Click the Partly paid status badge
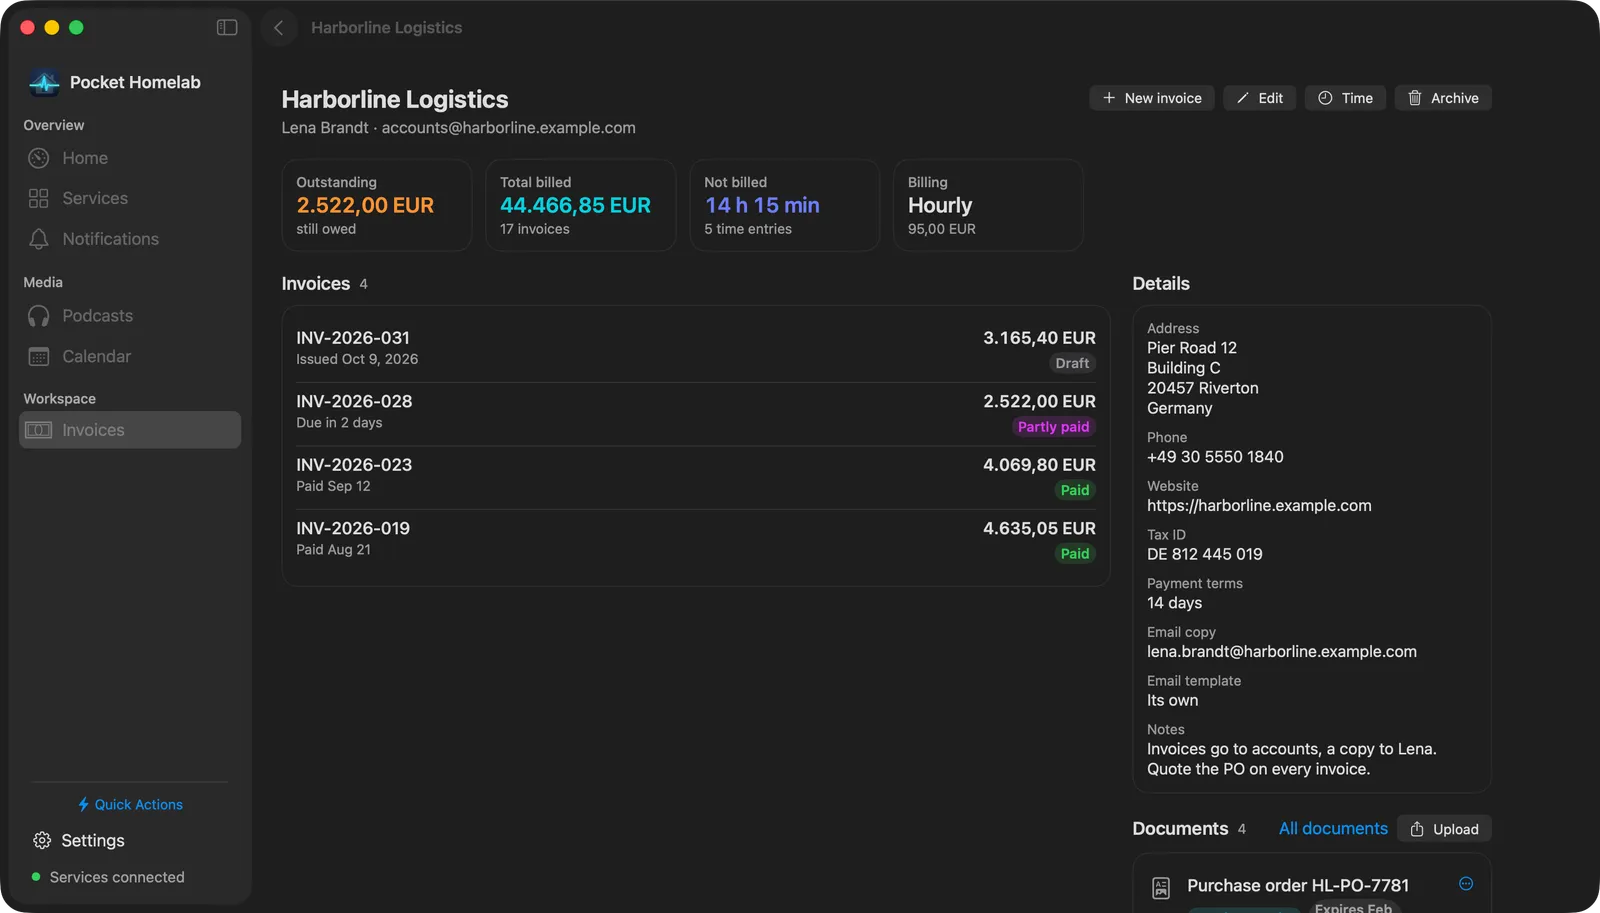 coord(1053,427)
